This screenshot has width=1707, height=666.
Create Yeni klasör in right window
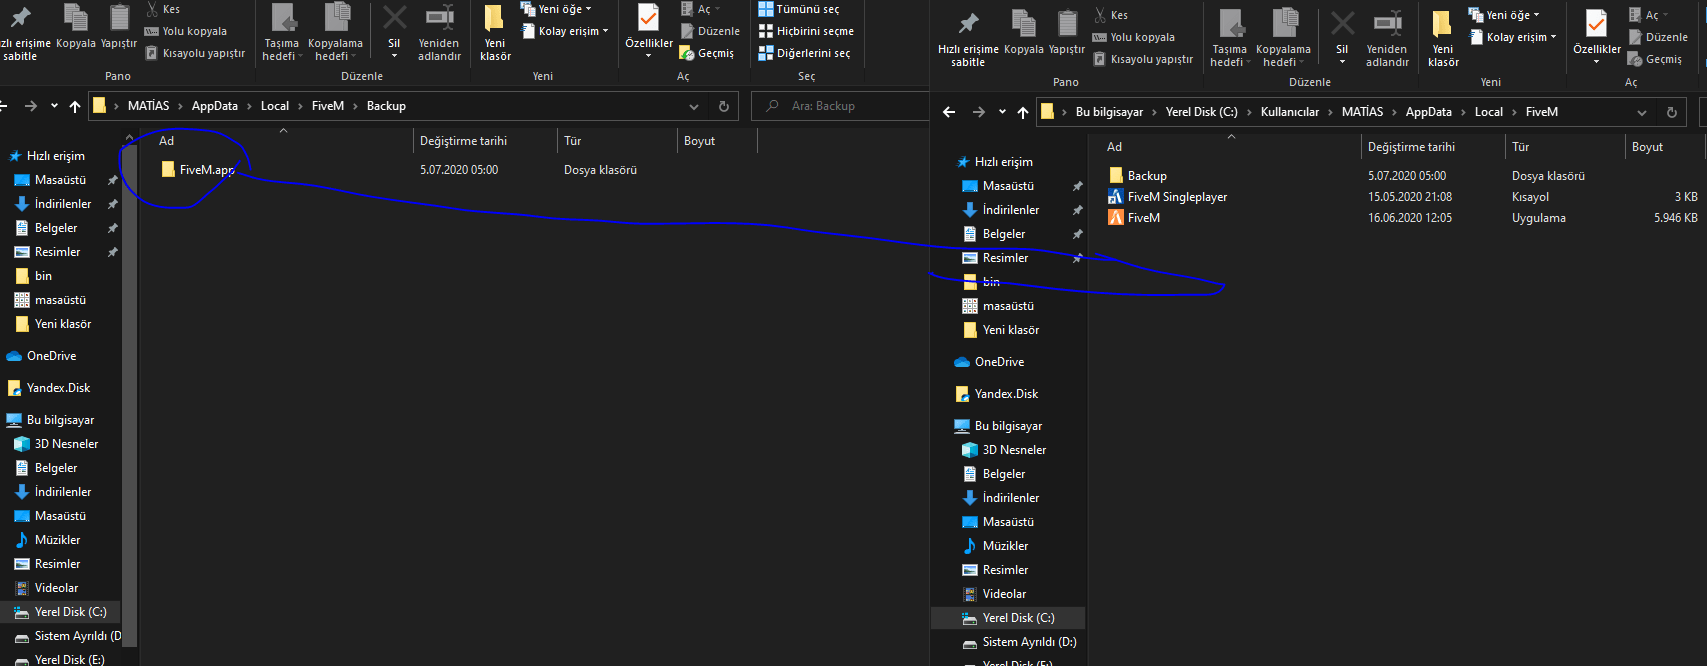point(1443,39)
